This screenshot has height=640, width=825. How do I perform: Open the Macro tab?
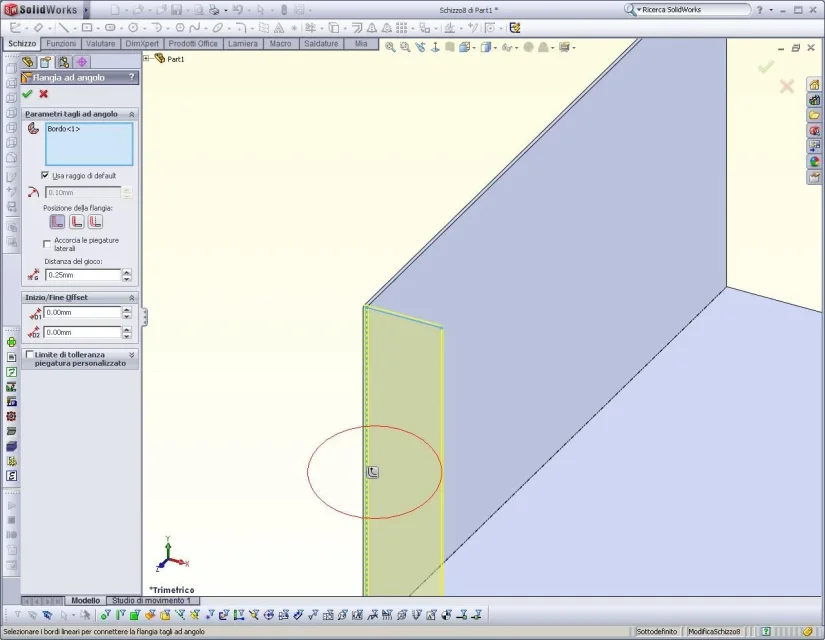tap(280, 44)
